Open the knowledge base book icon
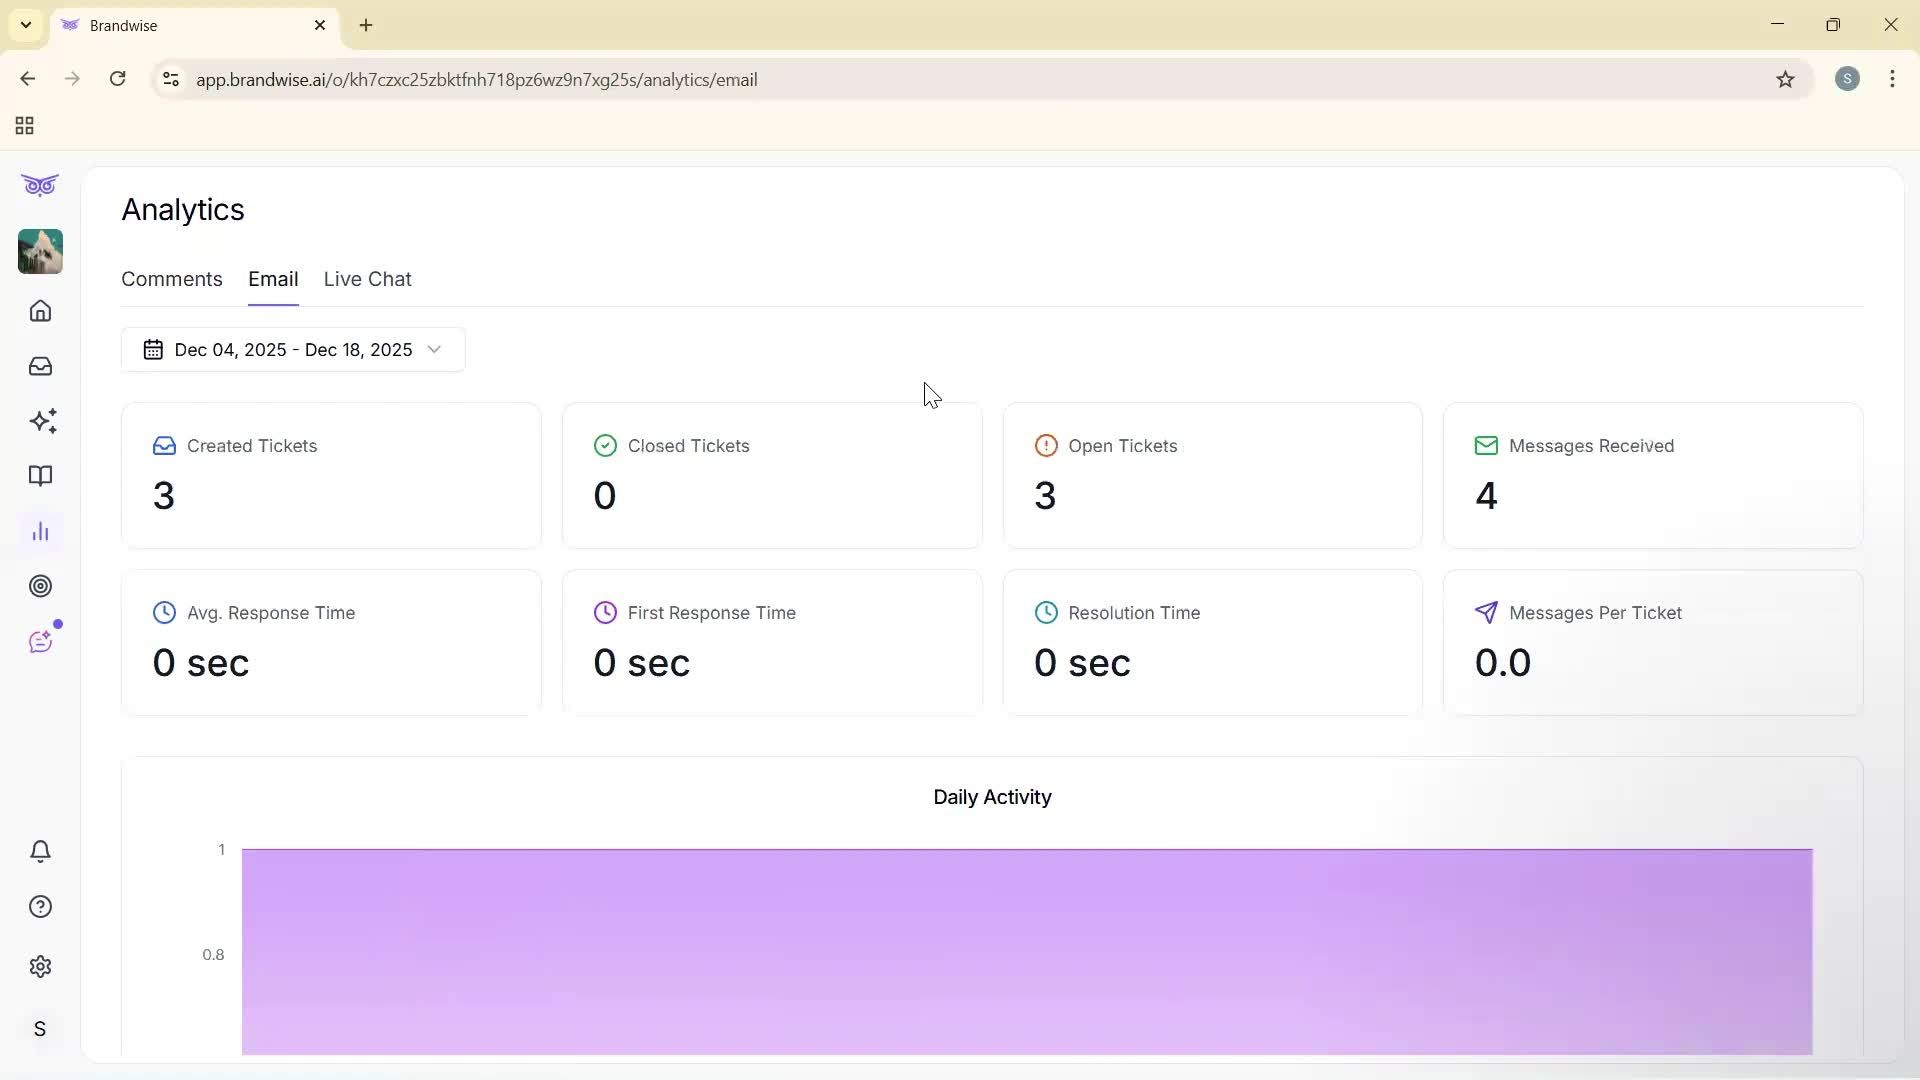Viewport: 1920px width, 1080px height. pyautogui.click(x=40, y=476)
